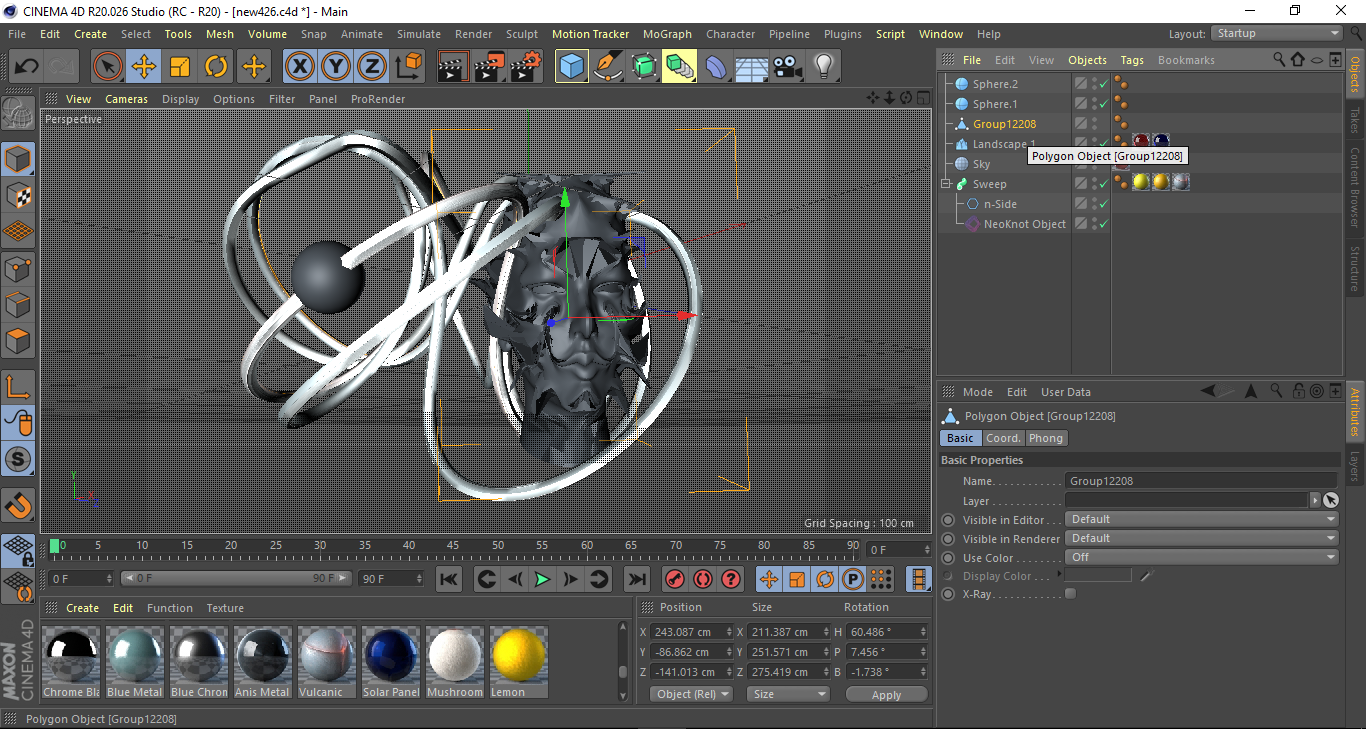
Task: Click the Undo arrow in toolbar
Action: coord(26,67)
